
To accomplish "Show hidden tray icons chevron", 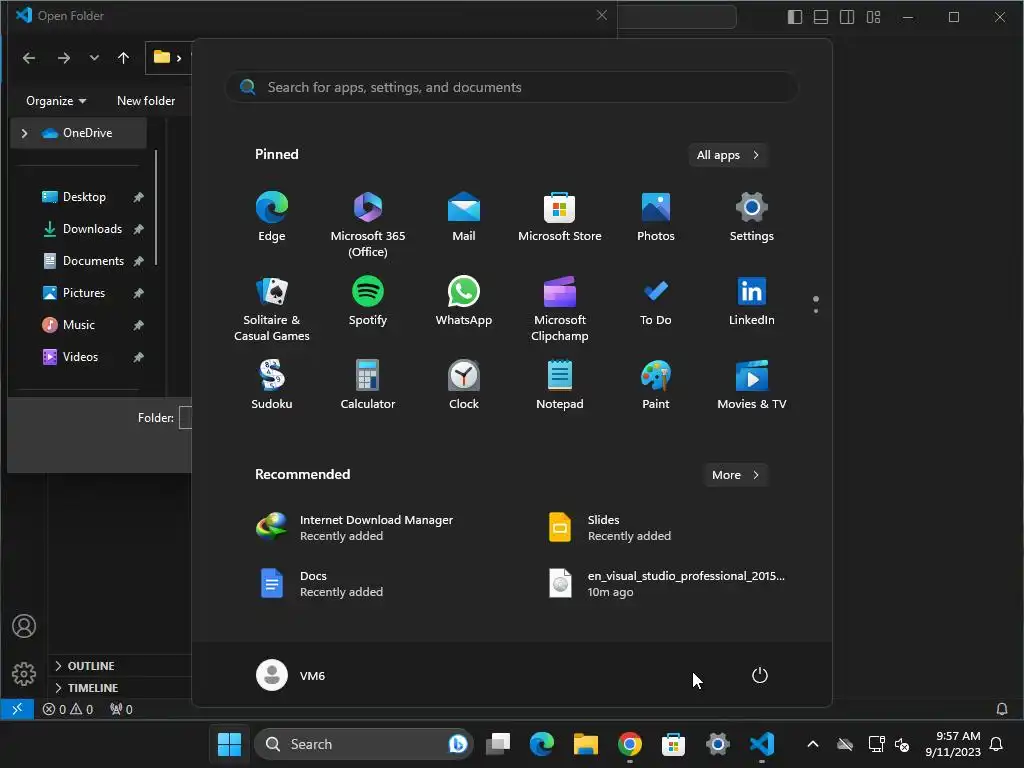I will tap(813, 744).
